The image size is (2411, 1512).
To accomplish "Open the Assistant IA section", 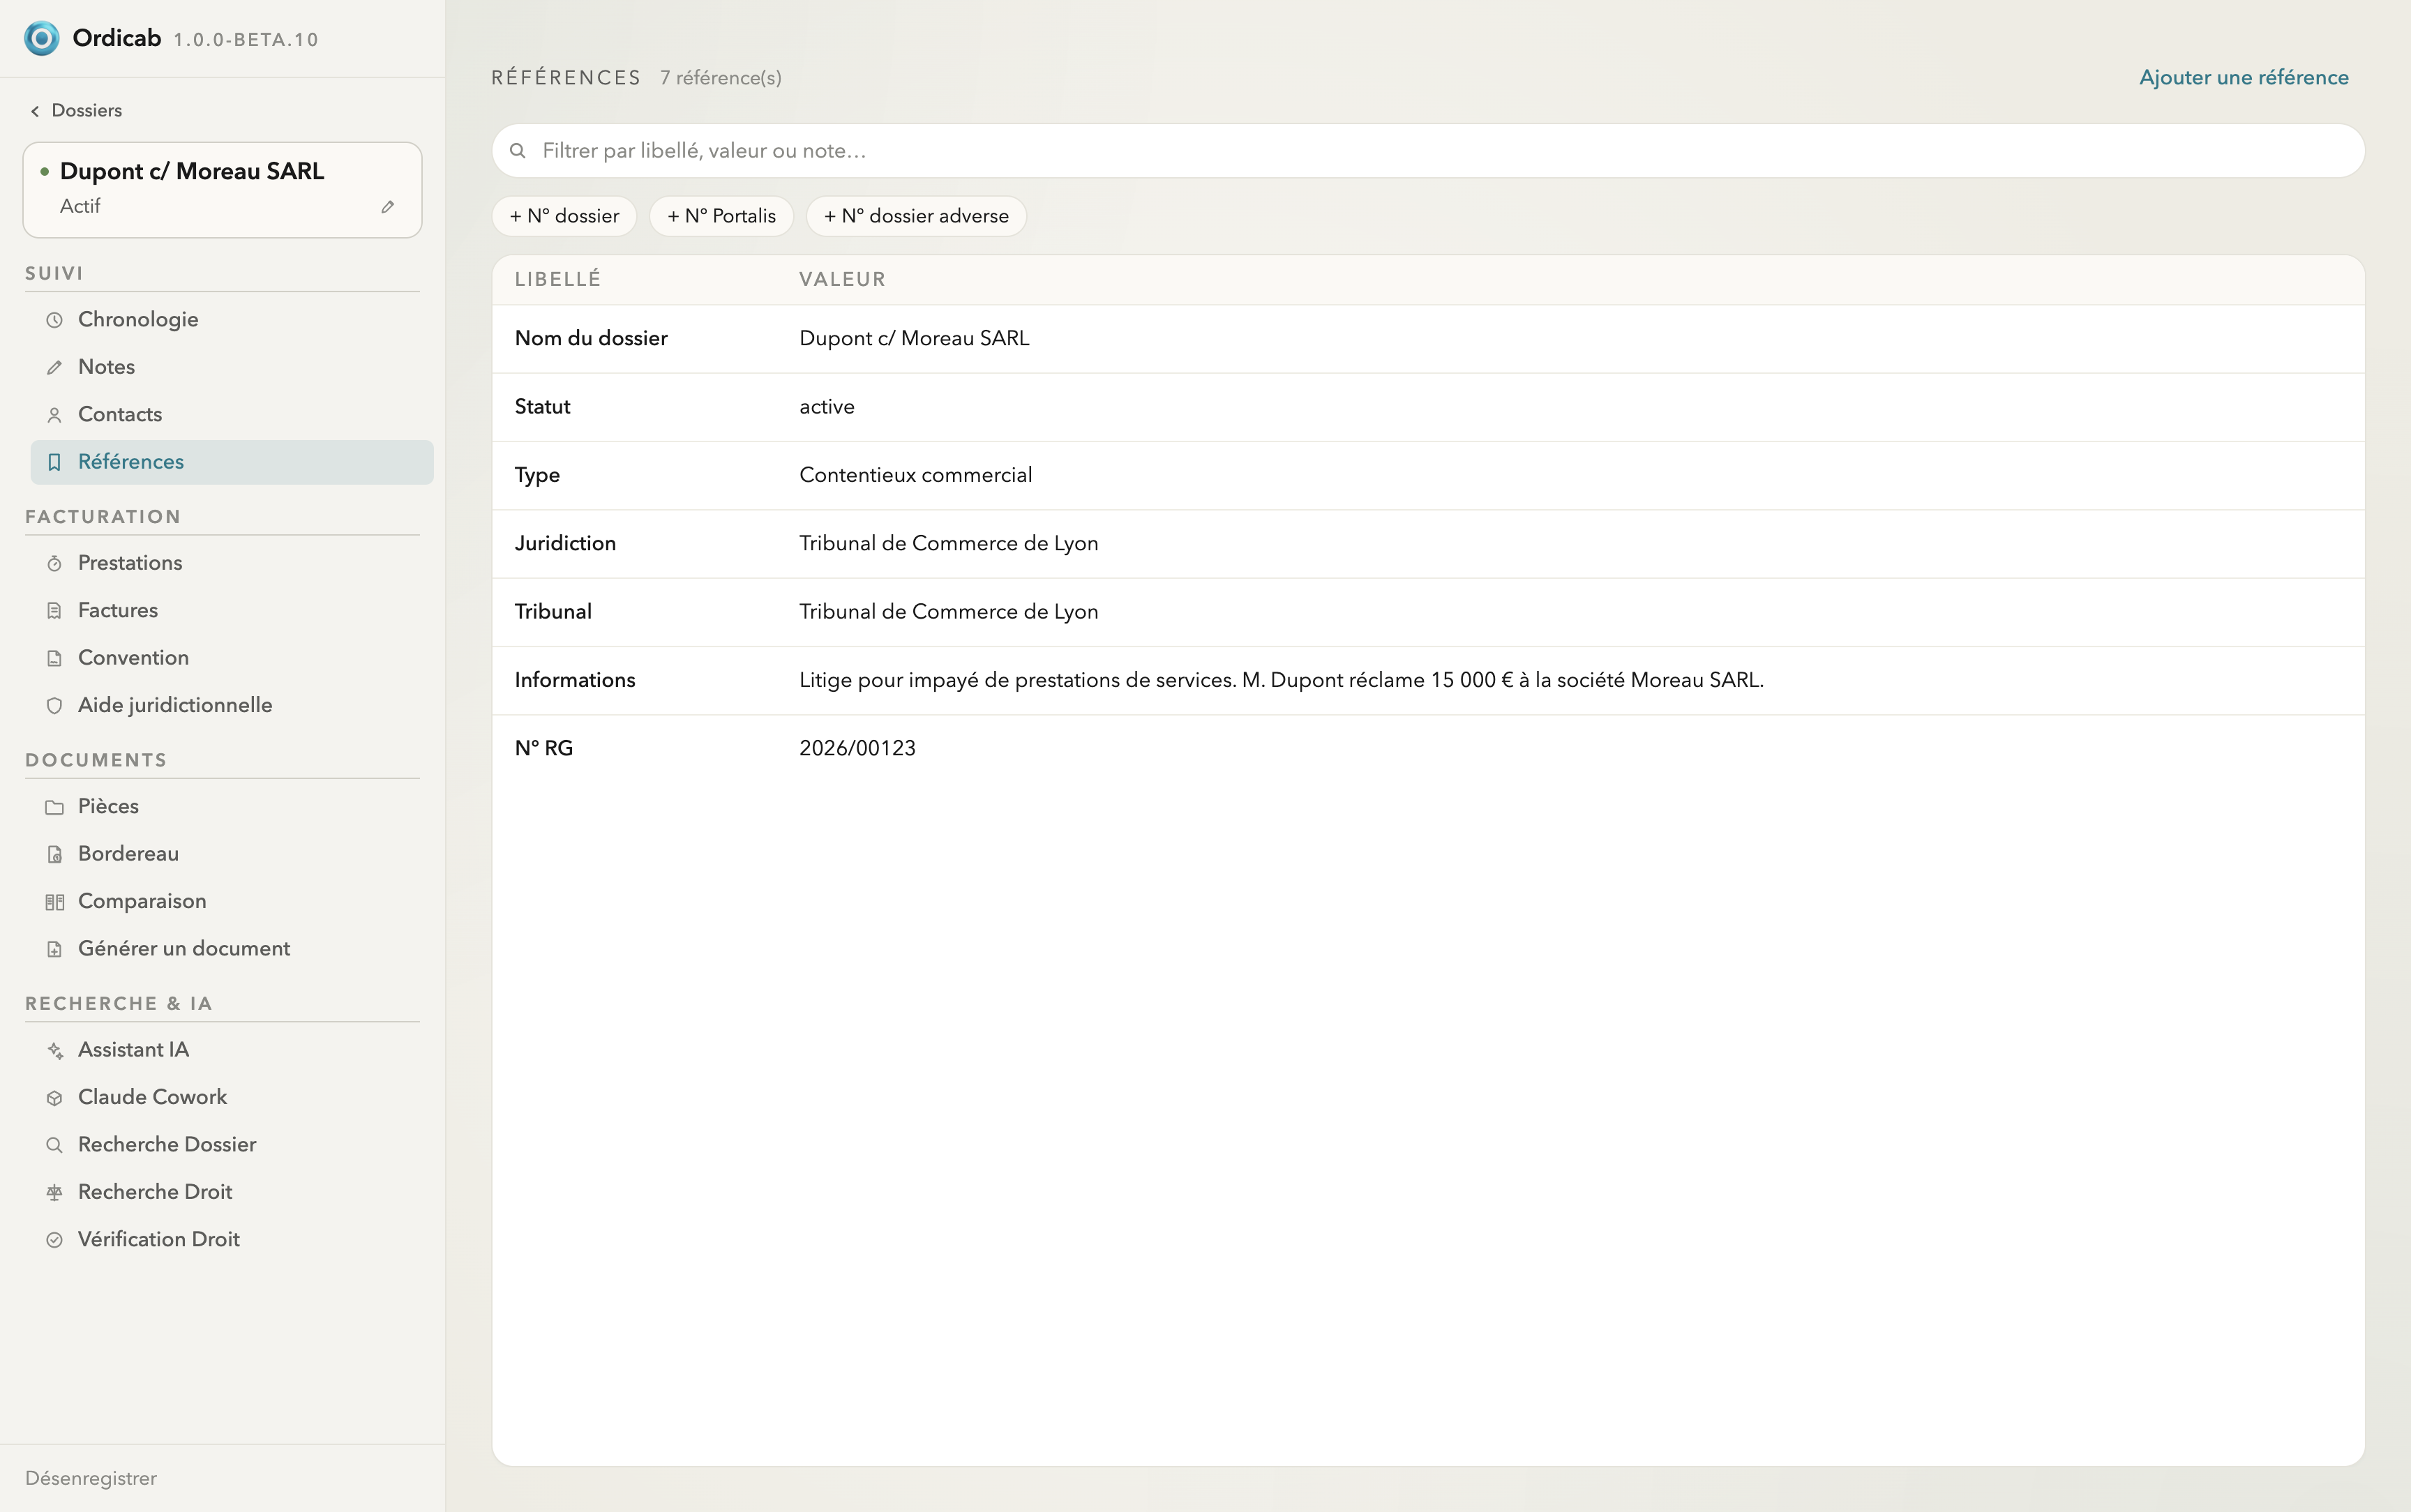I will [232, 1049].
